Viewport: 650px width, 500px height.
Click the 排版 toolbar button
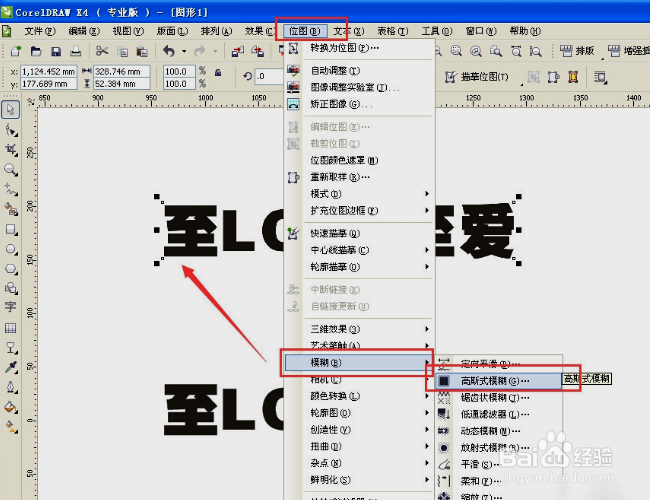click(577, 51)
